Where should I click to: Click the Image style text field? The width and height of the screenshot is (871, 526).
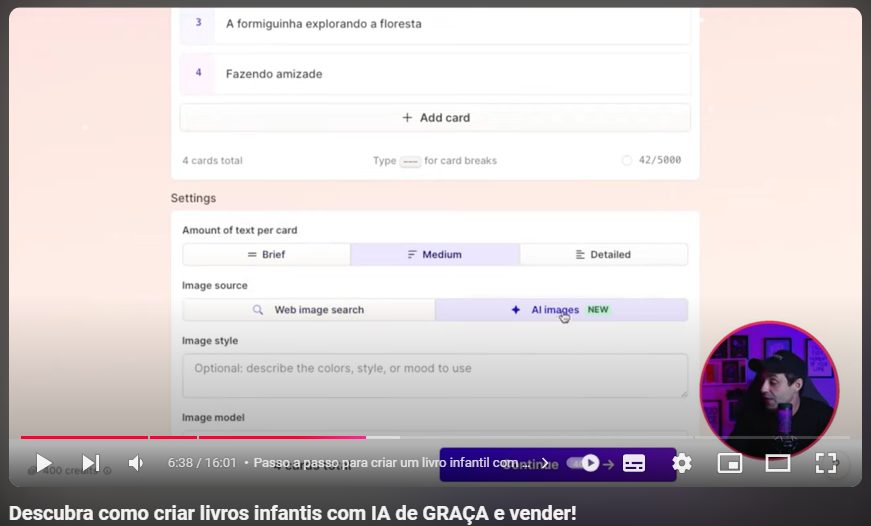point(435,375)
